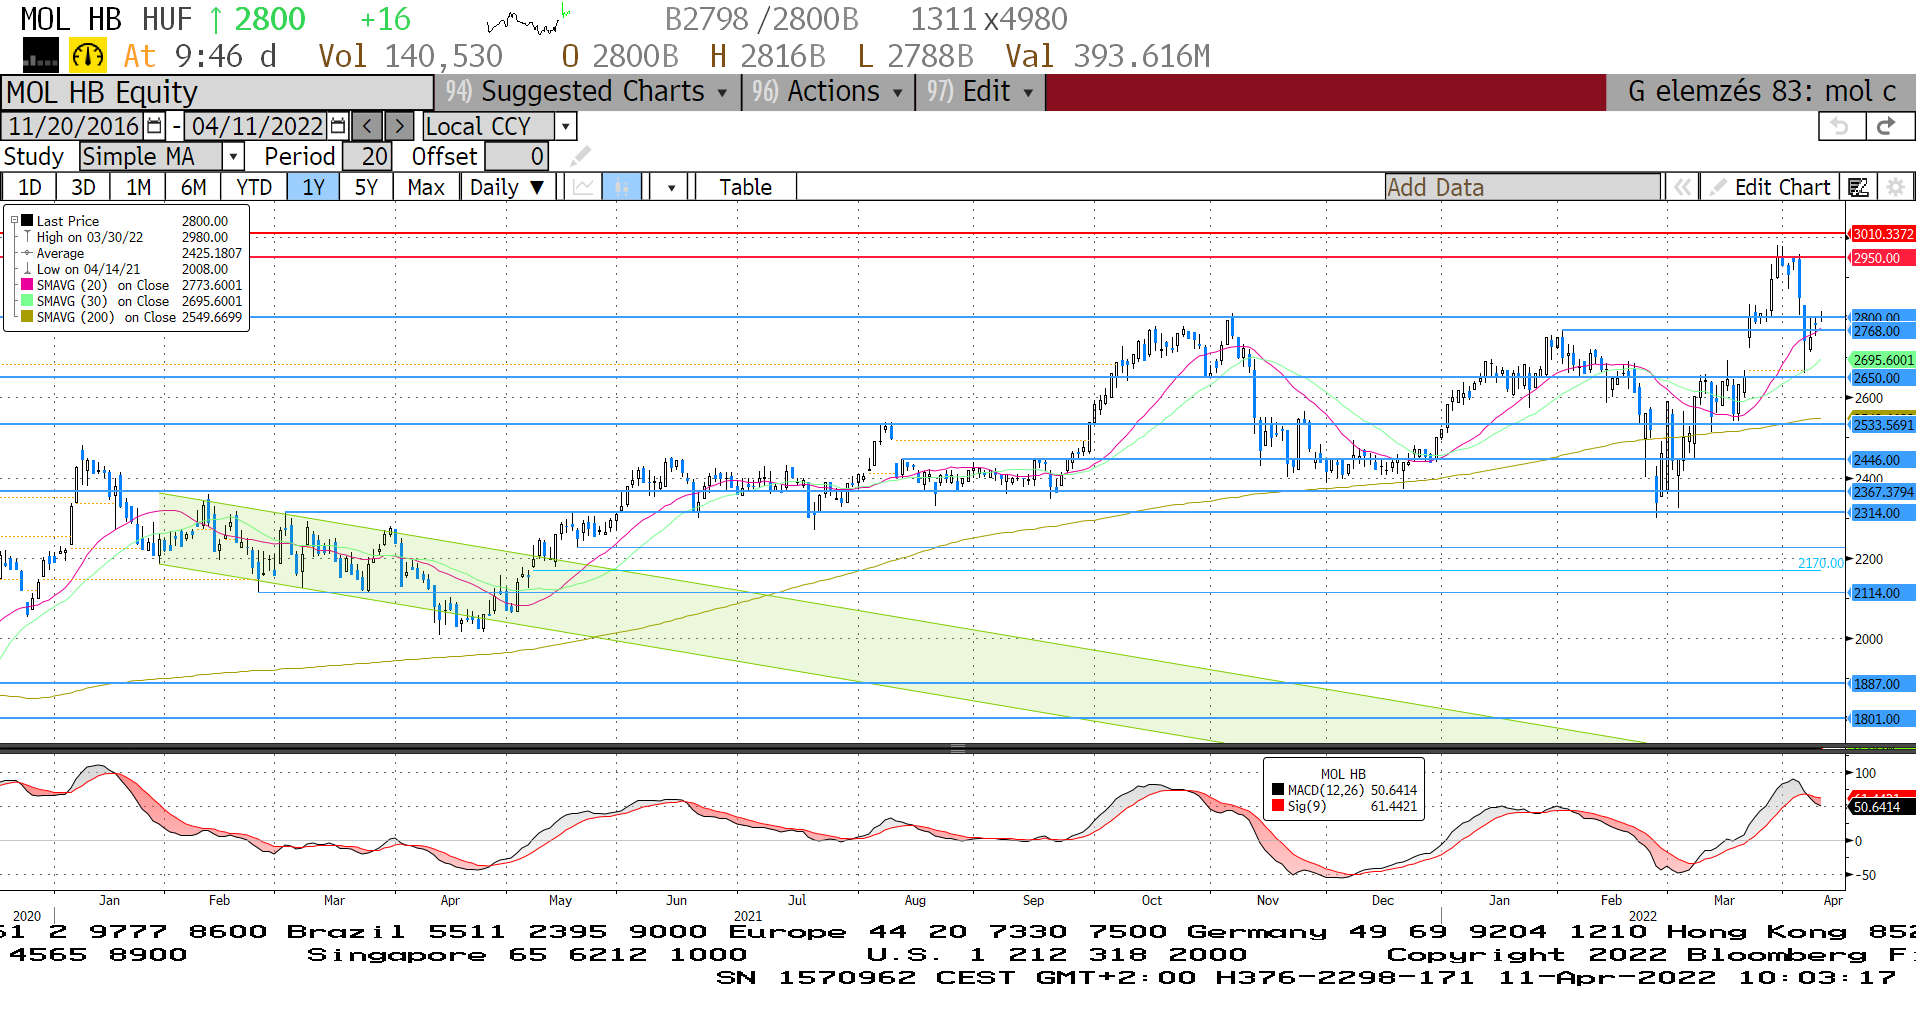1916x1033 pixels.
Task: Click the blue 2768.00 price axis label
Action: pyautogui.click(x=1882, y=331)
